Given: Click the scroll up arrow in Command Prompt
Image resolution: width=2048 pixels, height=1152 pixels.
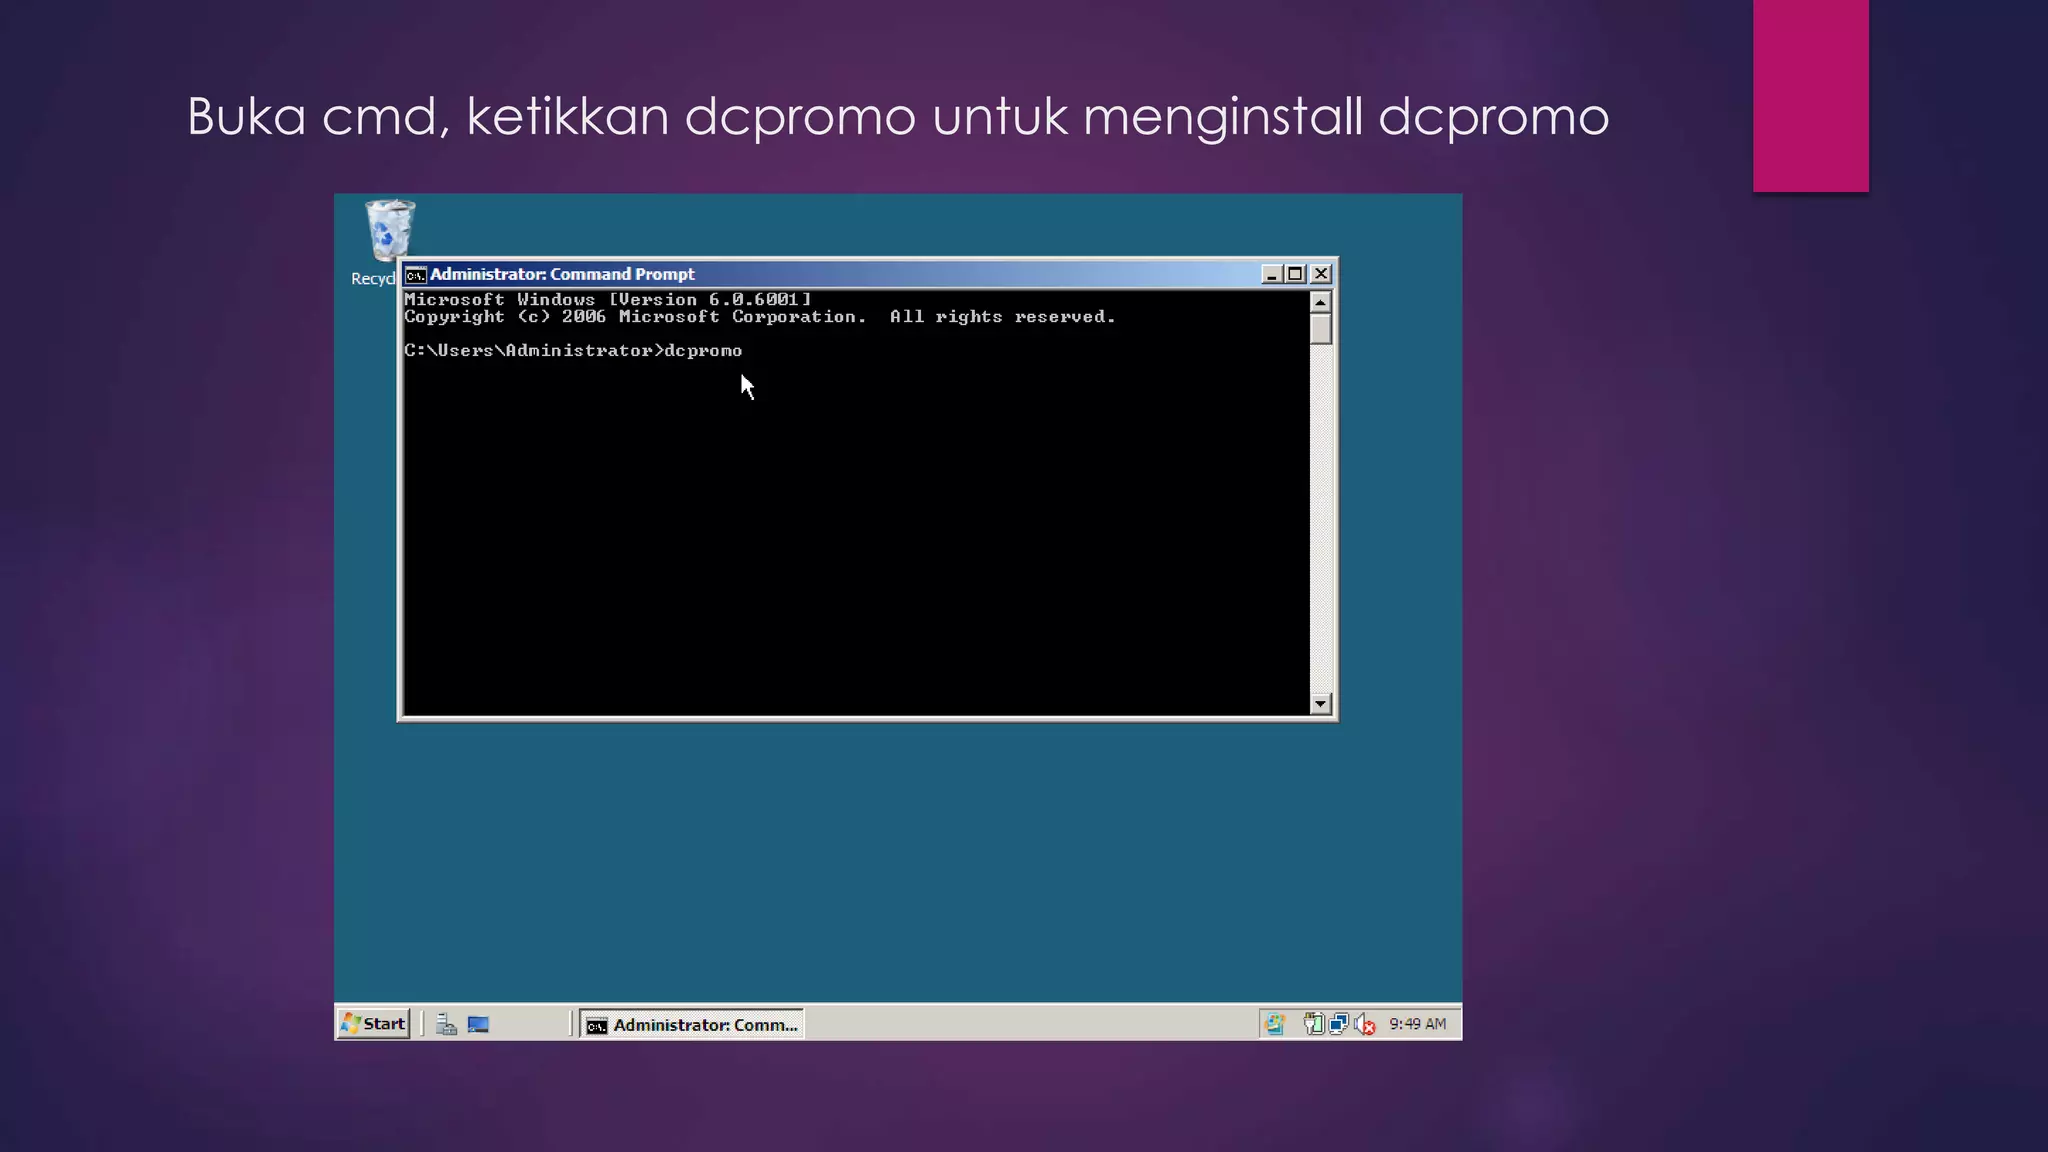Looking at the screenshot, I should [x=1320, y=301].
